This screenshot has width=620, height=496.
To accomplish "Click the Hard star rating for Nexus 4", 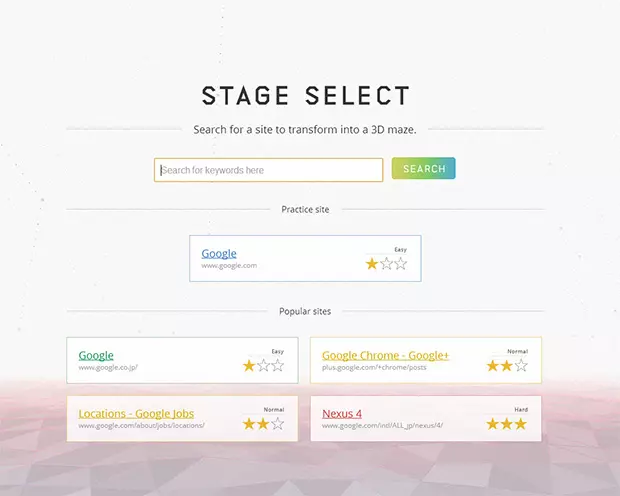I will (x=507, y=424).
